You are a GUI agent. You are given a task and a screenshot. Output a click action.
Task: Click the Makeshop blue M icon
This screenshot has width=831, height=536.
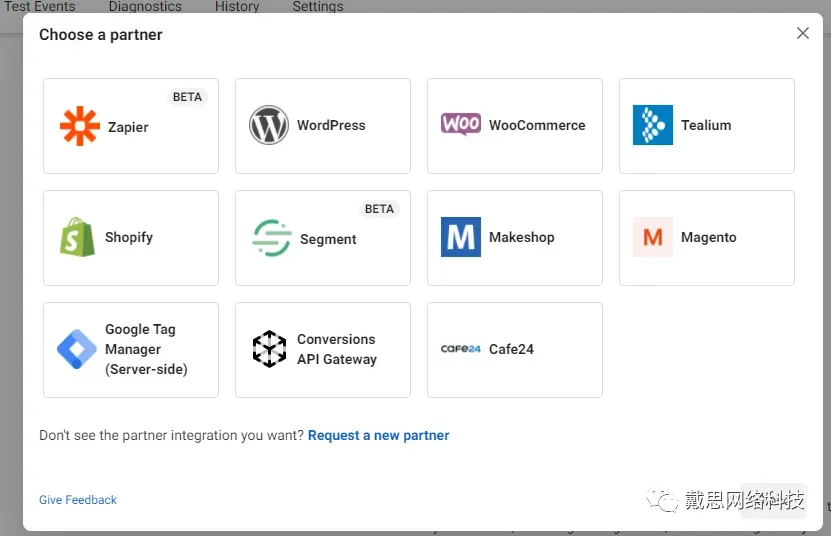click(461, 237)
